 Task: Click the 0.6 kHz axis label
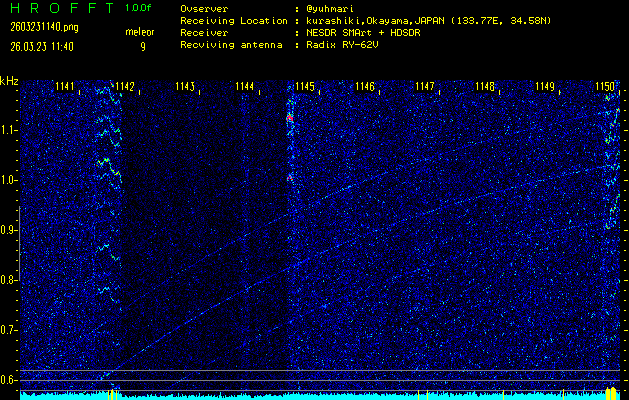pos(9,380)
